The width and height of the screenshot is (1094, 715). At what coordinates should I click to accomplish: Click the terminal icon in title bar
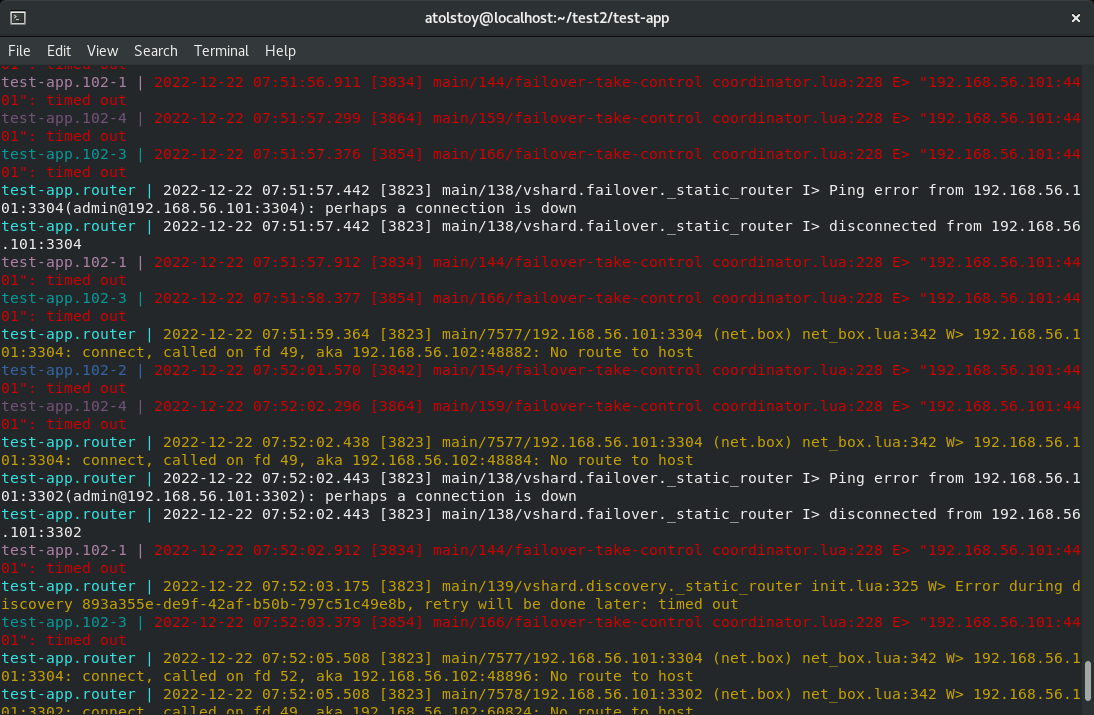coord(18,18)
